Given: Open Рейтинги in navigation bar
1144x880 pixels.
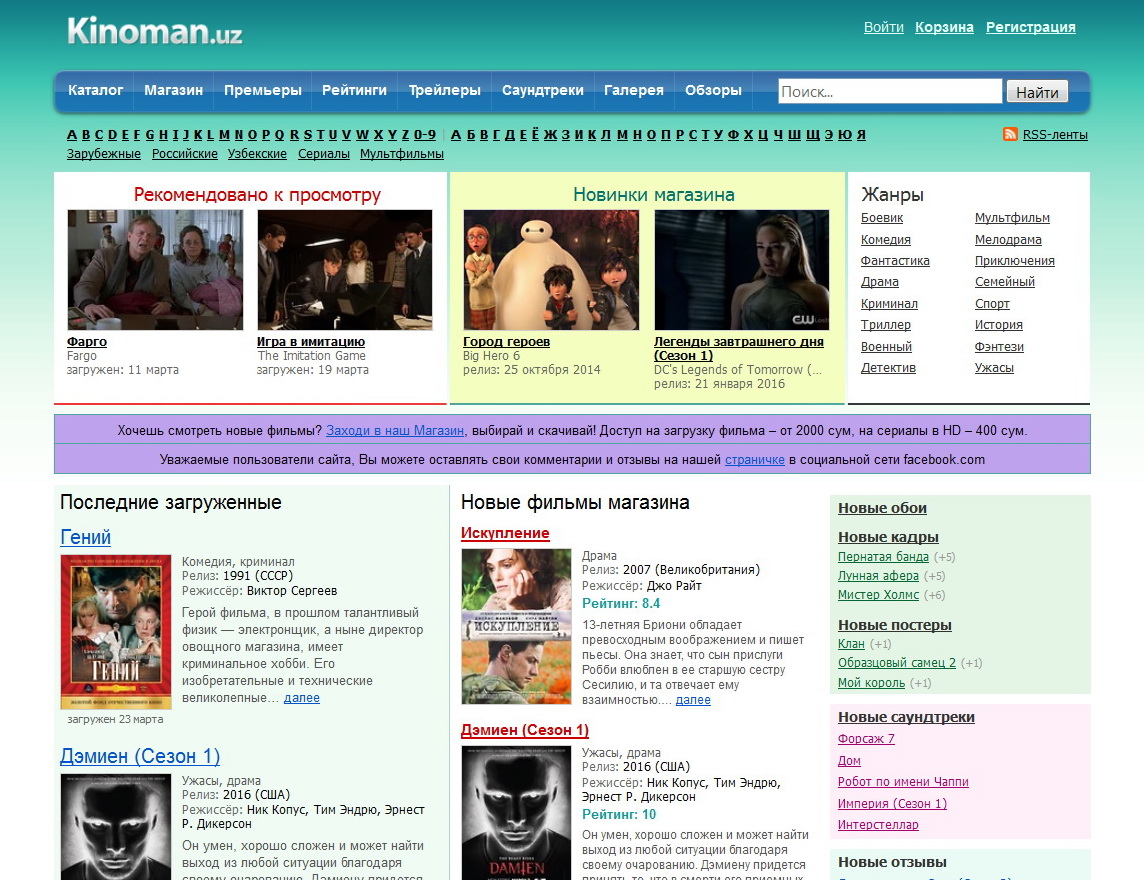Looking at the screenshot, I should [355, 90].
